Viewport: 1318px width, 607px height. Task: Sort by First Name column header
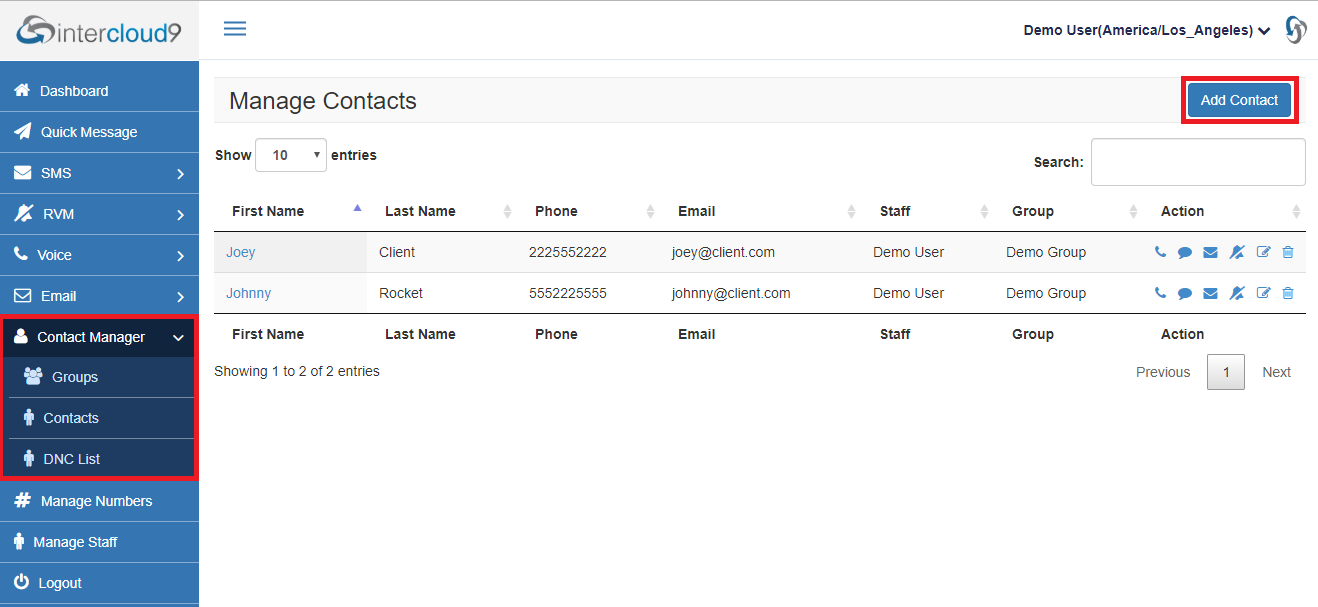(290, 211)
